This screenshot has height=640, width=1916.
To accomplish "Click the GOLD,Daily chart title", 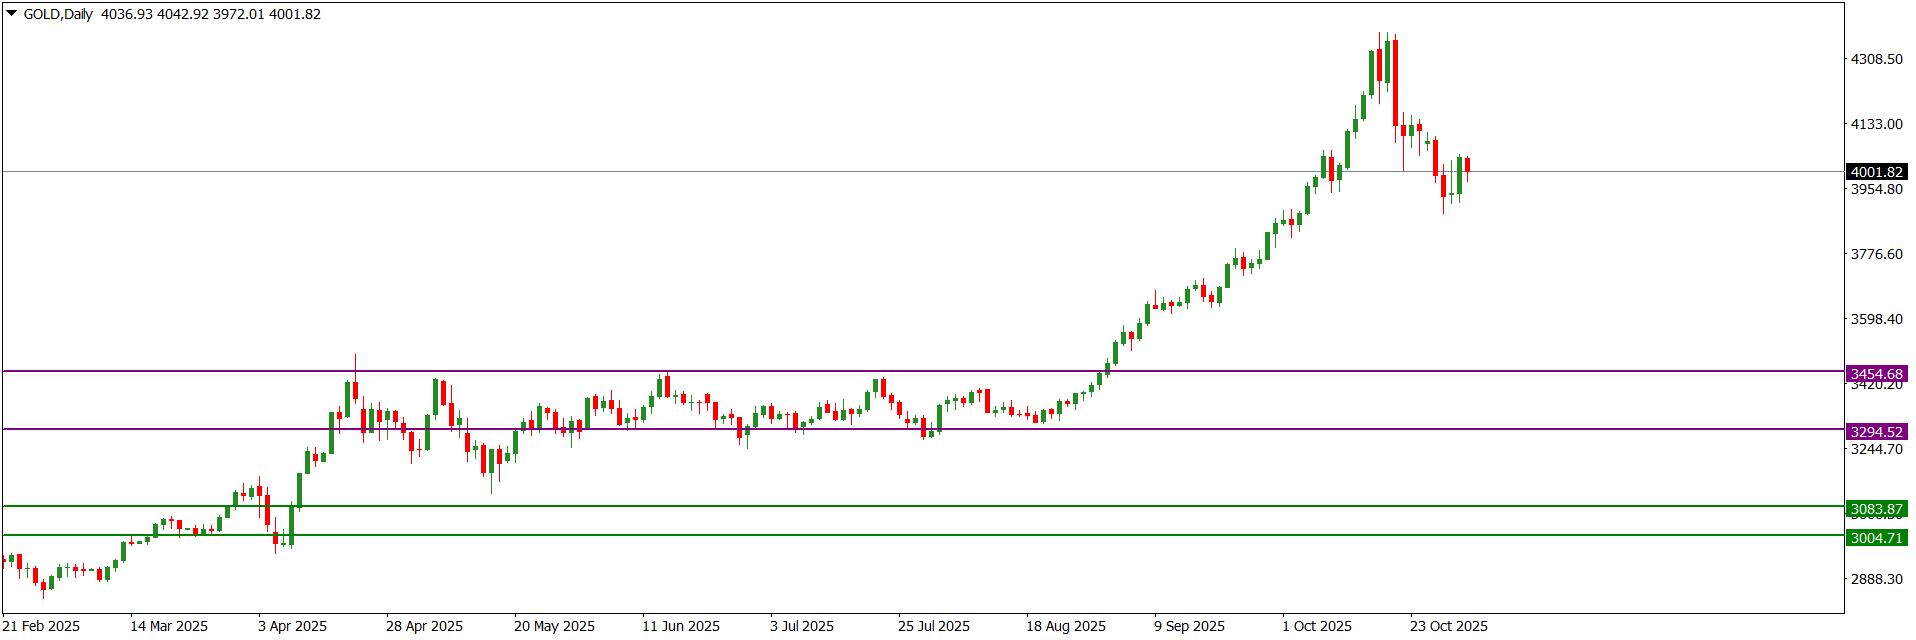I will tap(58, 14).
